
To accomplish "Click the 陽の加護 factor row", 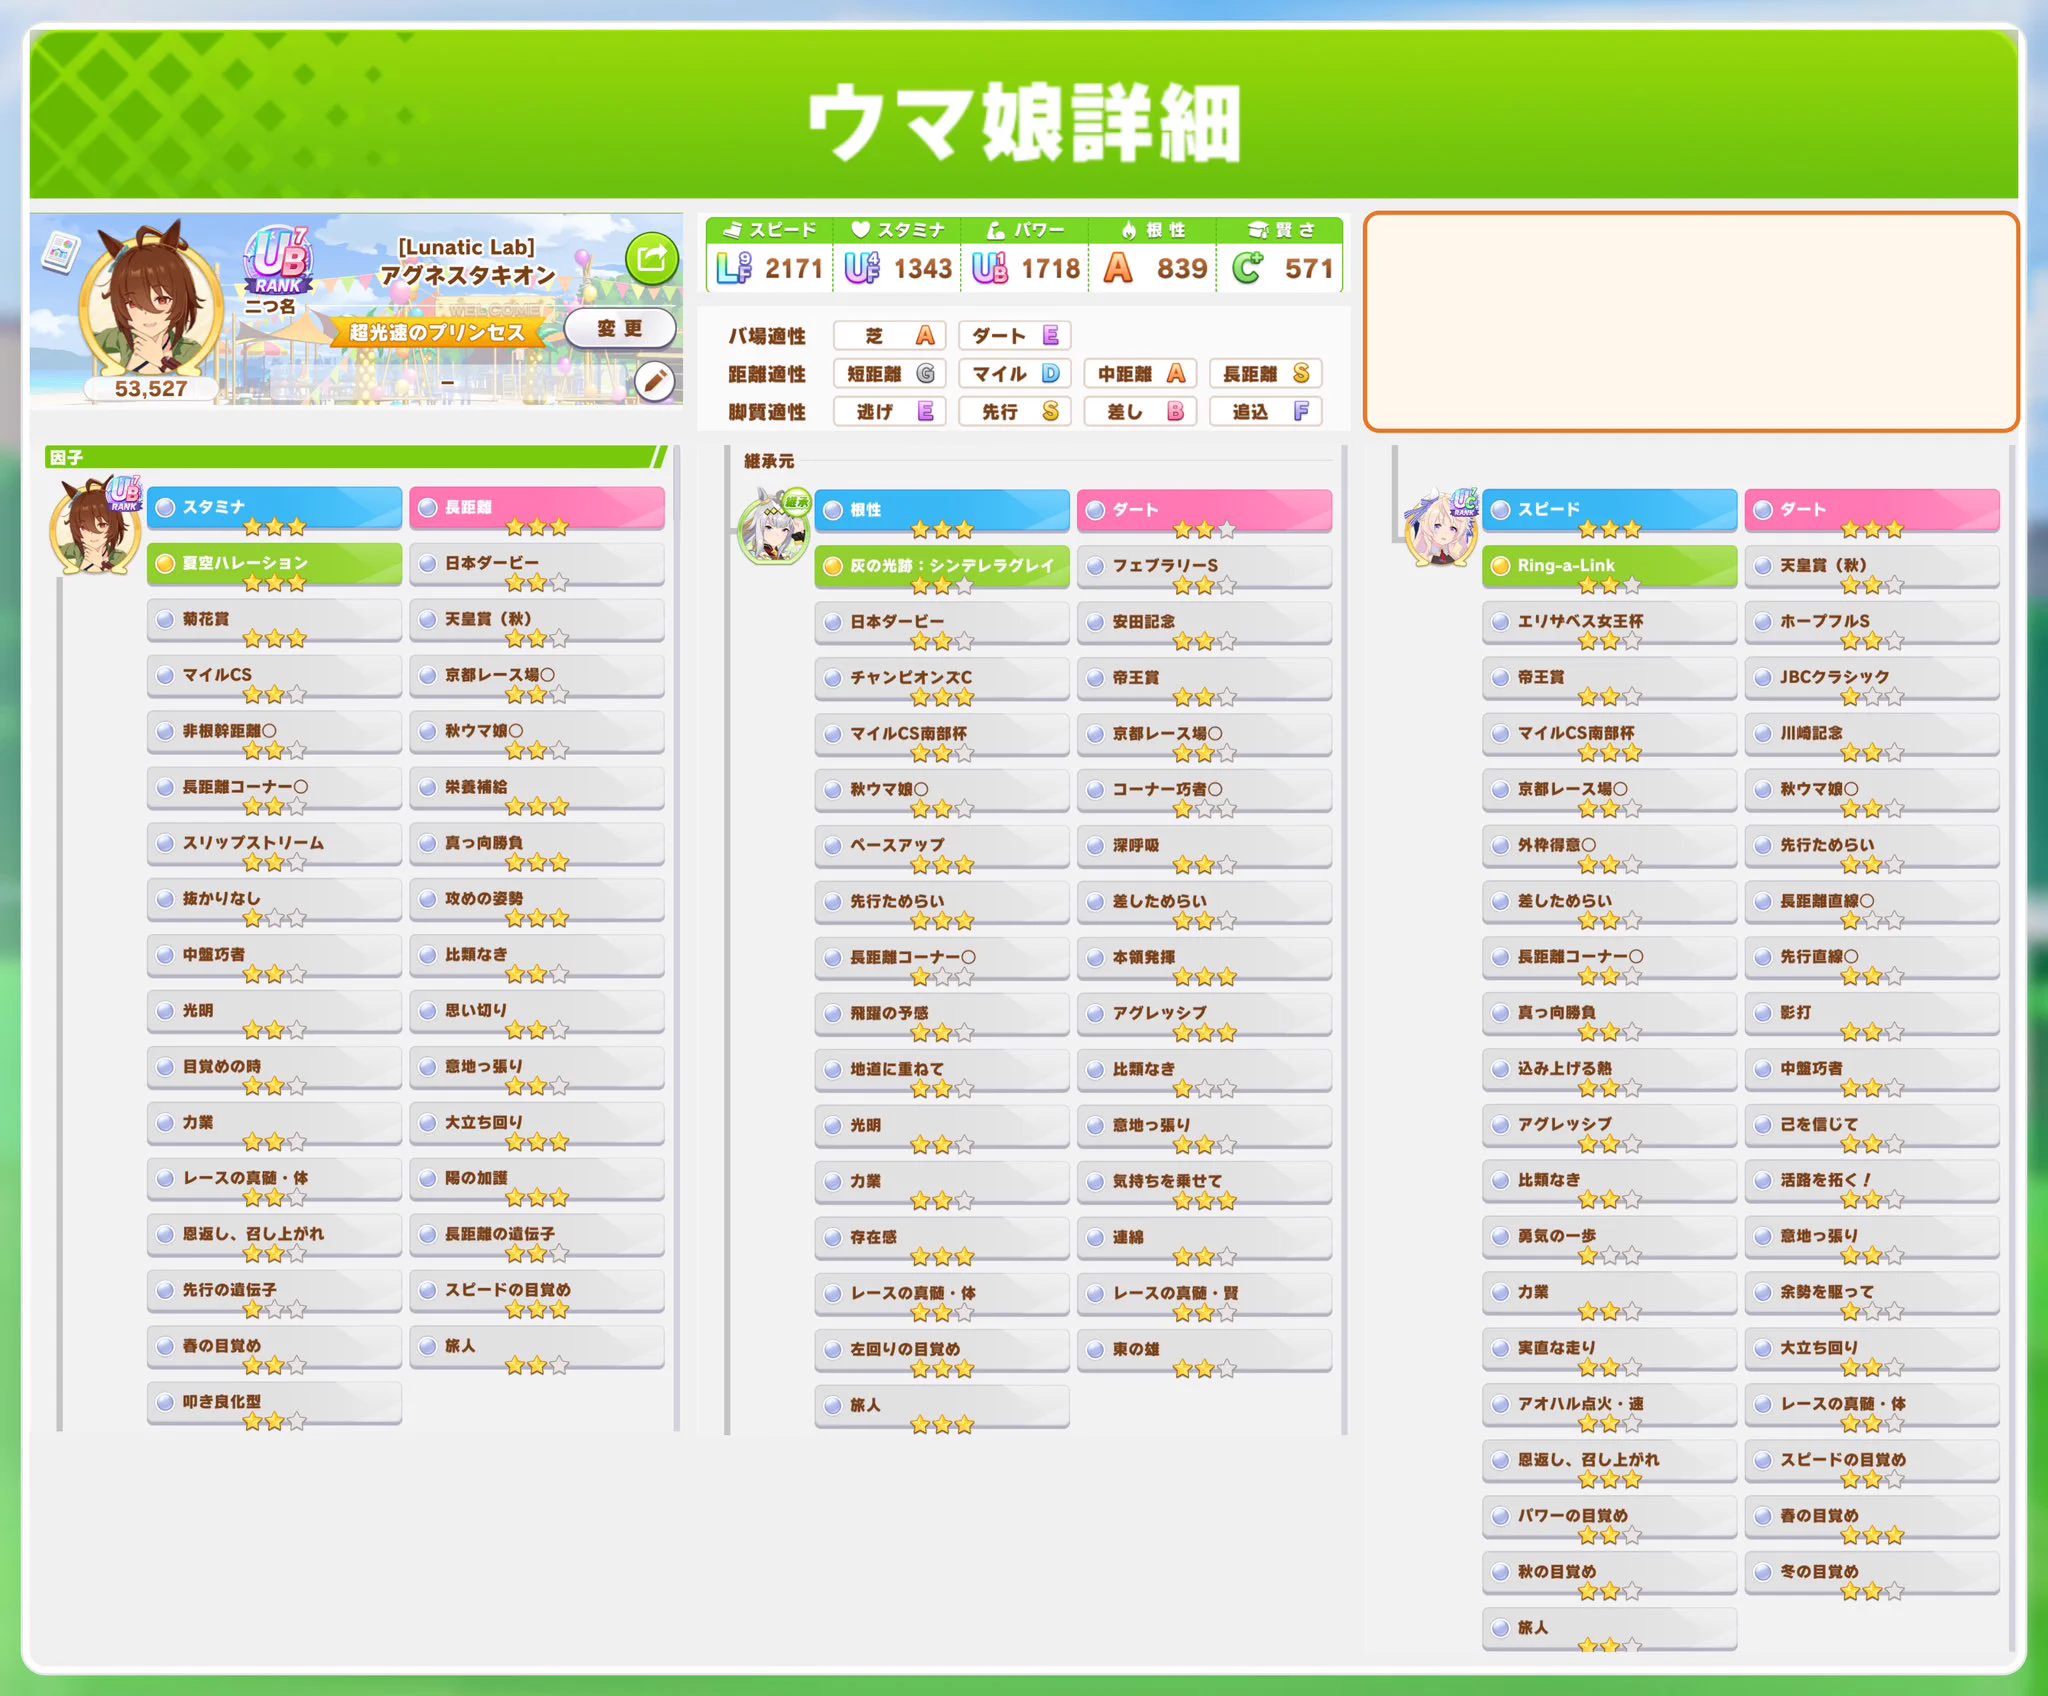I will [537, 1179].
